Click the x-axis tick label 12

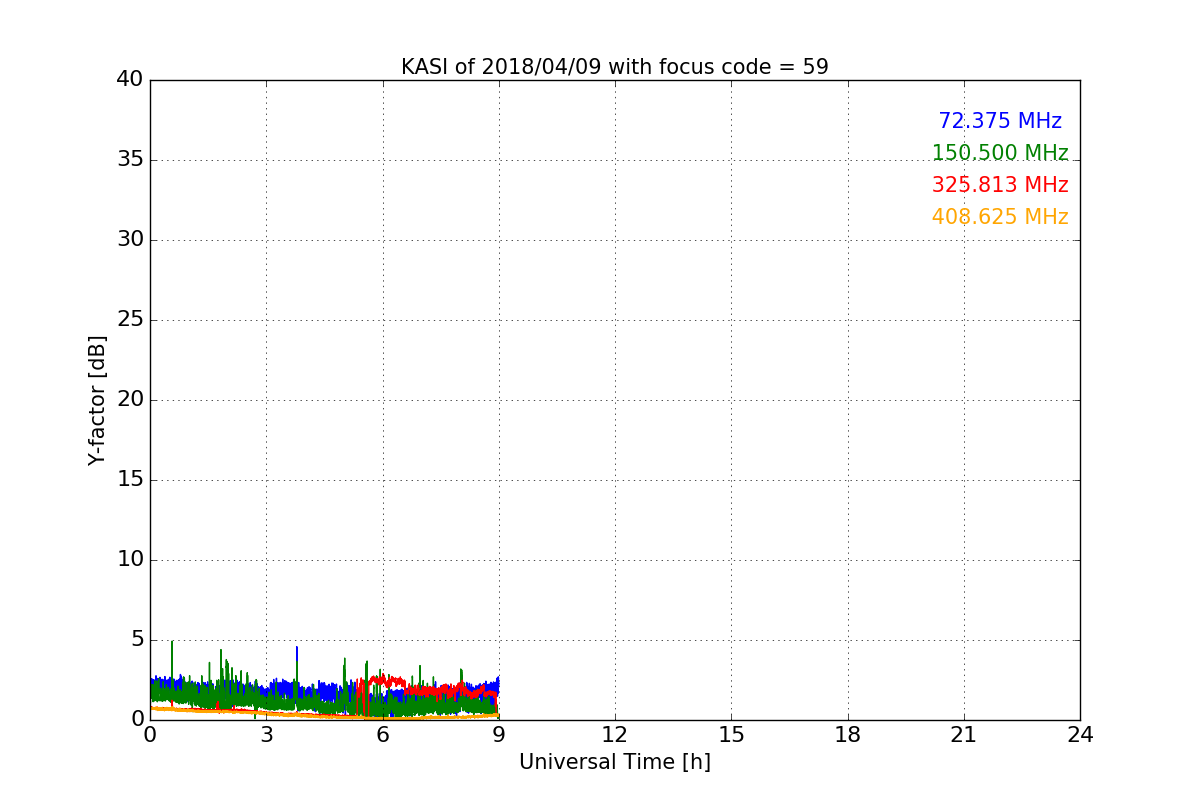[x=615, y=735]
